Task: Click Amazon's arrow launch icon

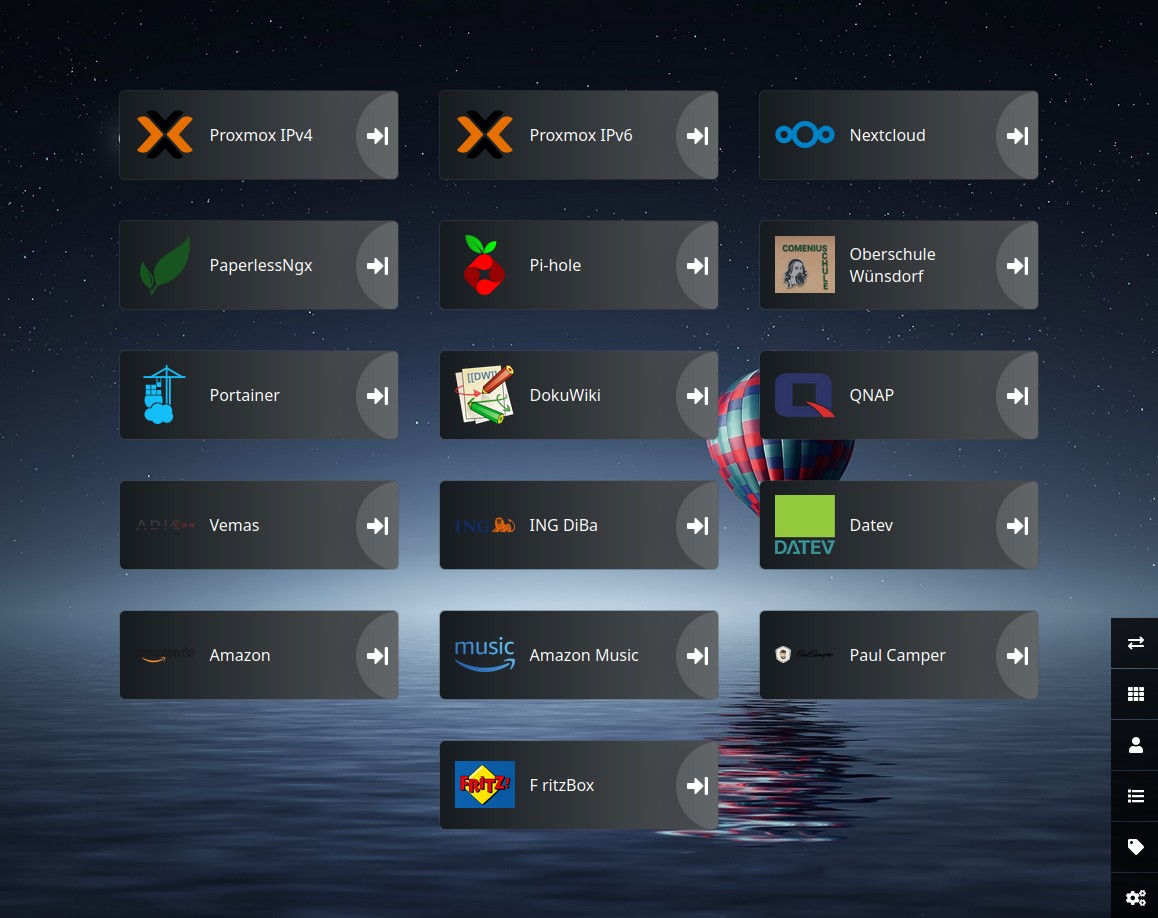Action: (x=377, y=656)
